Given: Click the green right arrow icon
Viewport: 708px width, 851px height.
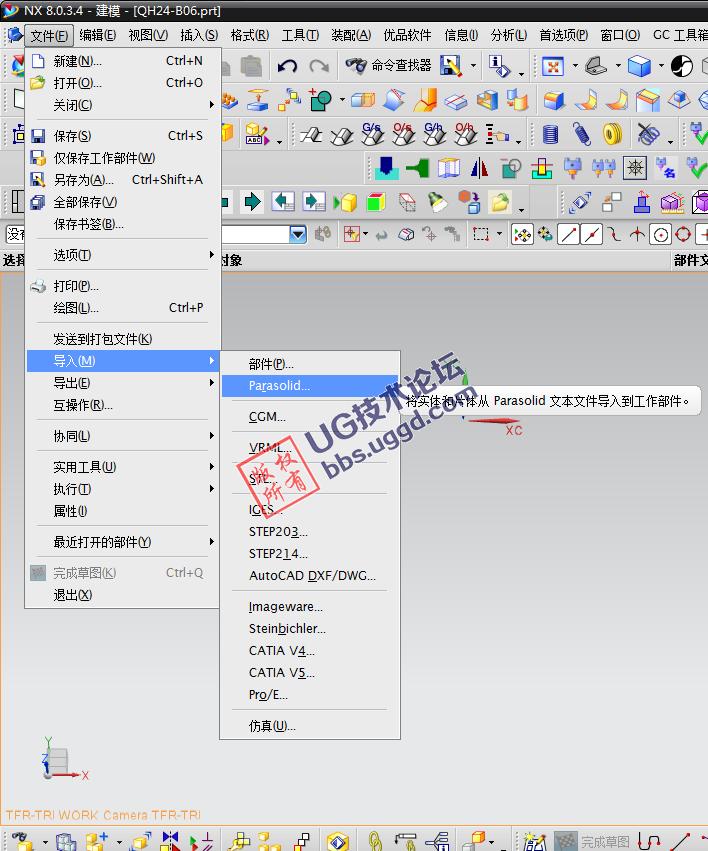Looking at the screenshot, I should (x=252, y=202).
